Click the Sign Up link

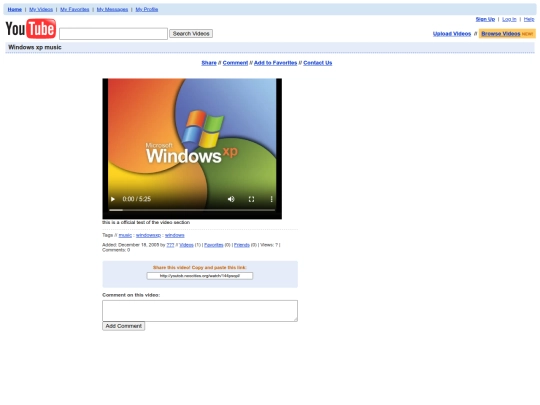coord(485,19)
